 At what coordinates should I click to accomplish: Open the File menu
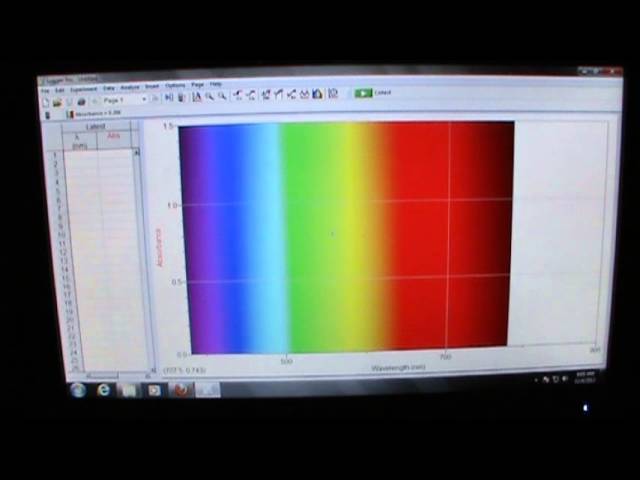[x=45, y=91]
